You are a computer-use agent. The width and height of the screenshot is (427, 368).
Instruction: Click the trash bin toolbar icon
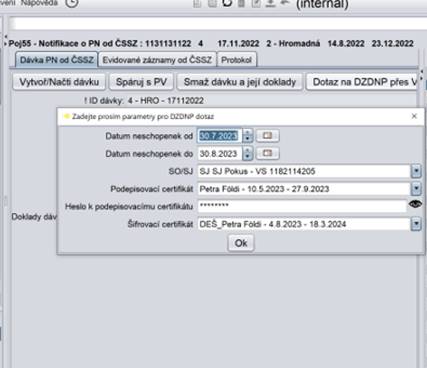click(241, 3)
